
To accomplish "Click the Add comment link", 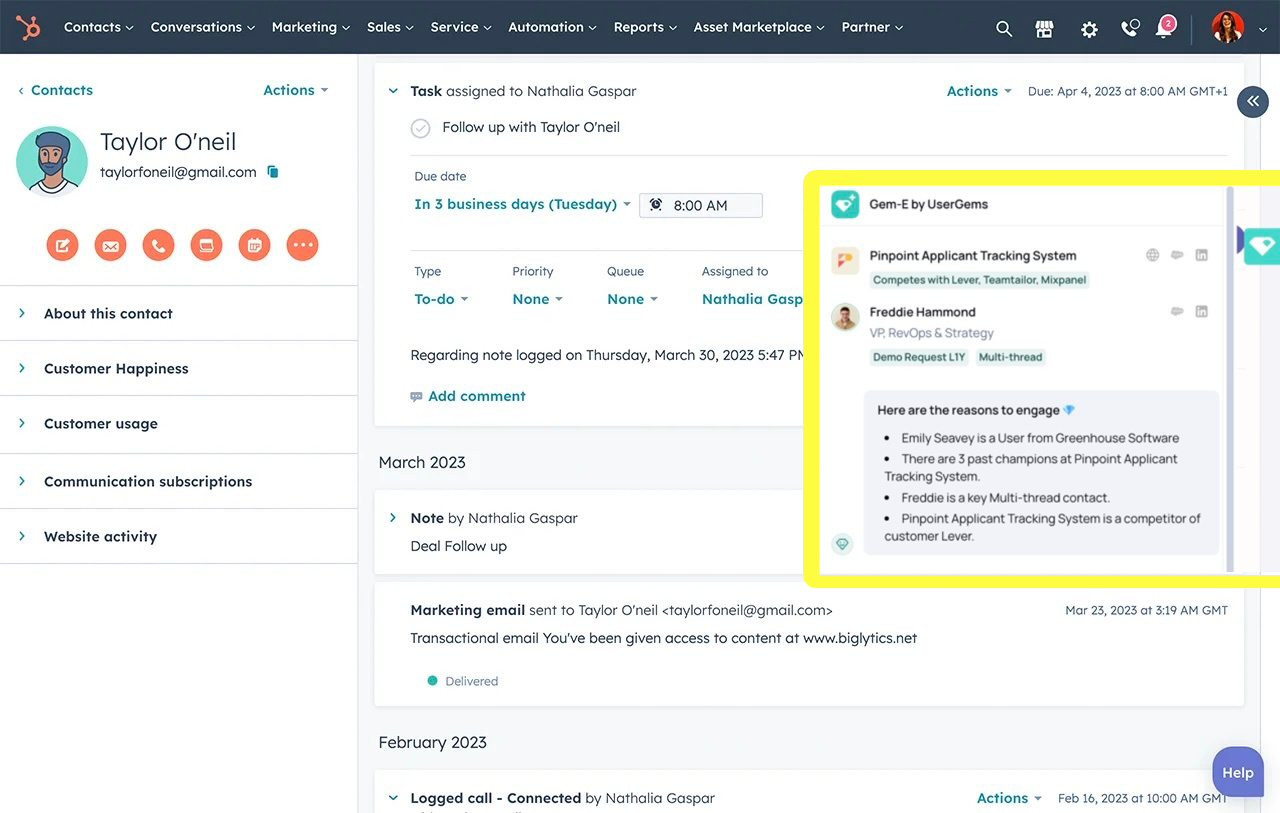I will point(477,396).
